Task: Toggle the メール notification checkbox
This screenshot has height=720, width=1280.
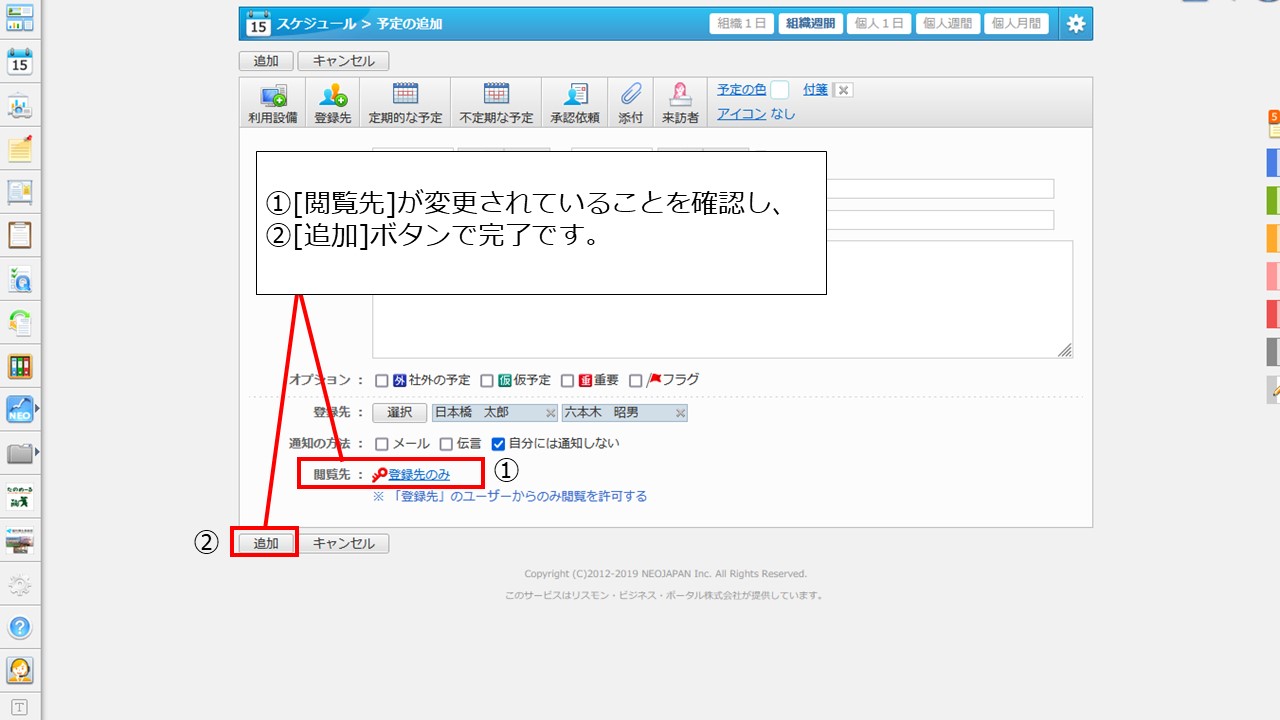Action: pyautogui.click(x=381, y=444)
